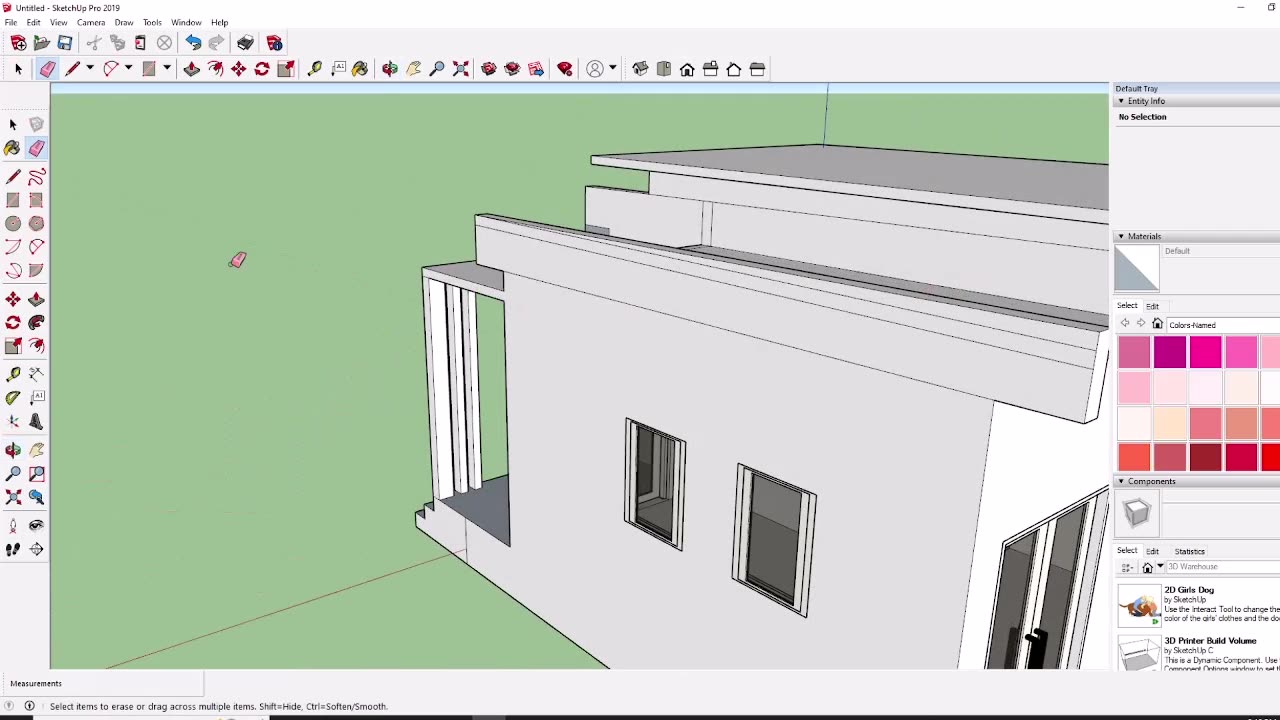This screenshot has width=1280, height=720.
Task: Open the Edit menu
Action: tap(34, 22)
